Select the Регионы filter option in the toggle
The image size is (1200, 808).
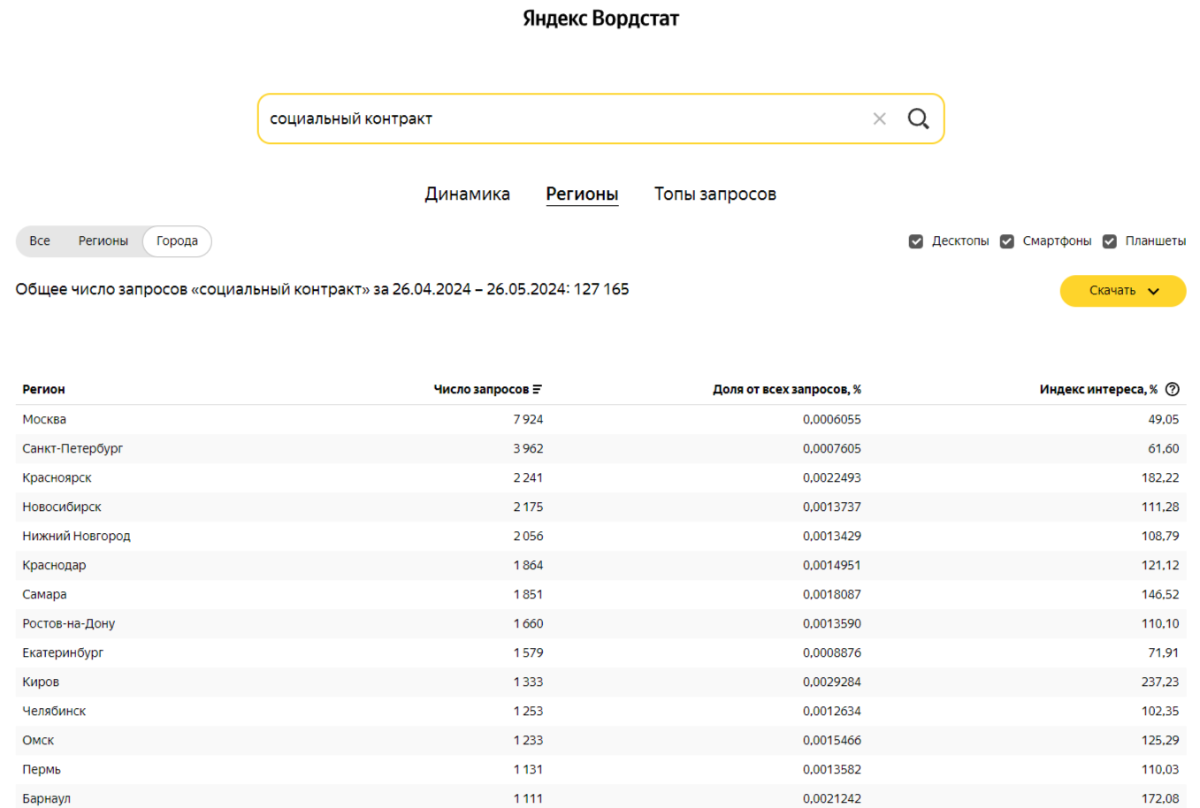[103, 241]
